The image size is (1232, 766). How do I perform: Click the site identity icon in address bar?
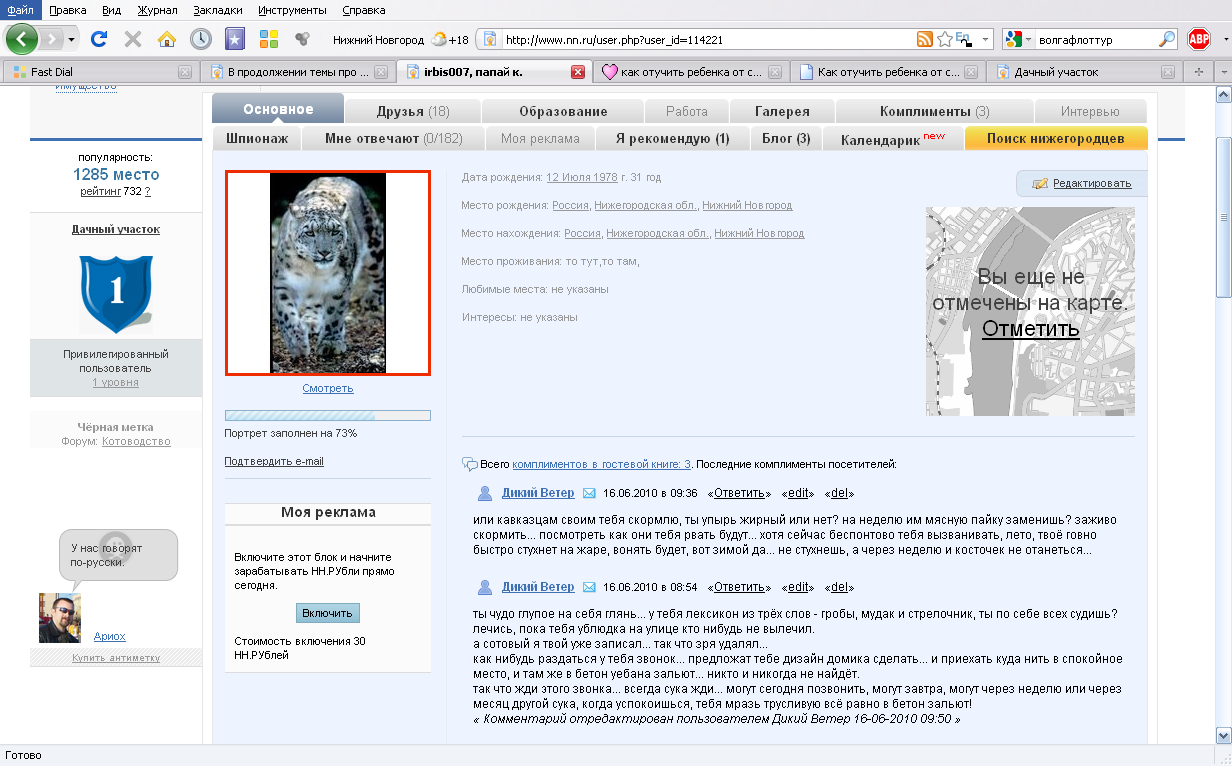[490, 40]
